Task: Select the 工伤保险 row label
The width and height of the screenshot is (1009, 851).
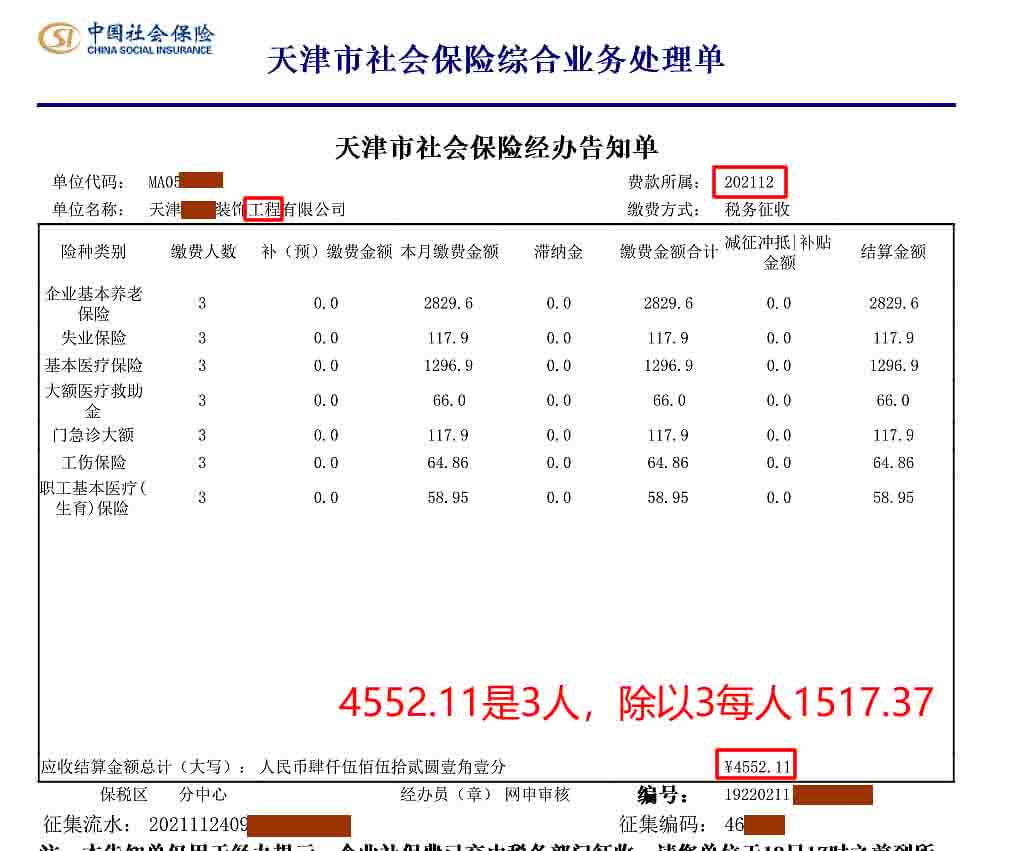Action: pyautogui.click(x=94, y=463)
